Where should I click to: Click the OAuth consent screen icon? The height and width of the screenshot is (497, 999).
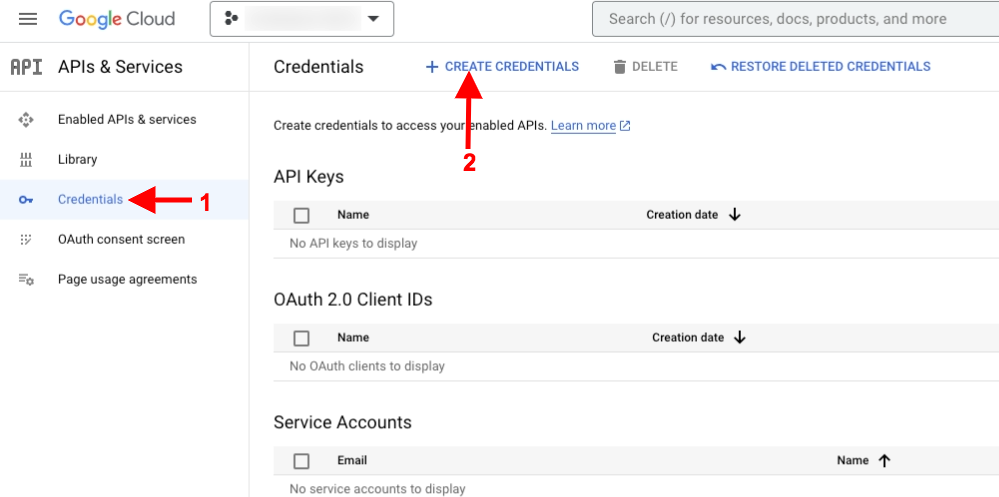pos(26,240)
